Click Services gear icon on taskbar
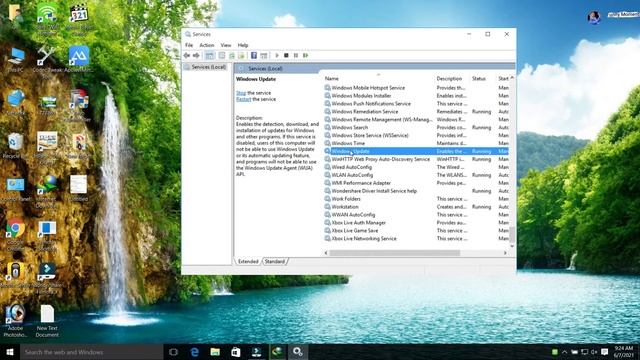This screenshot has height=360, width=640. [x=298, y=352]
